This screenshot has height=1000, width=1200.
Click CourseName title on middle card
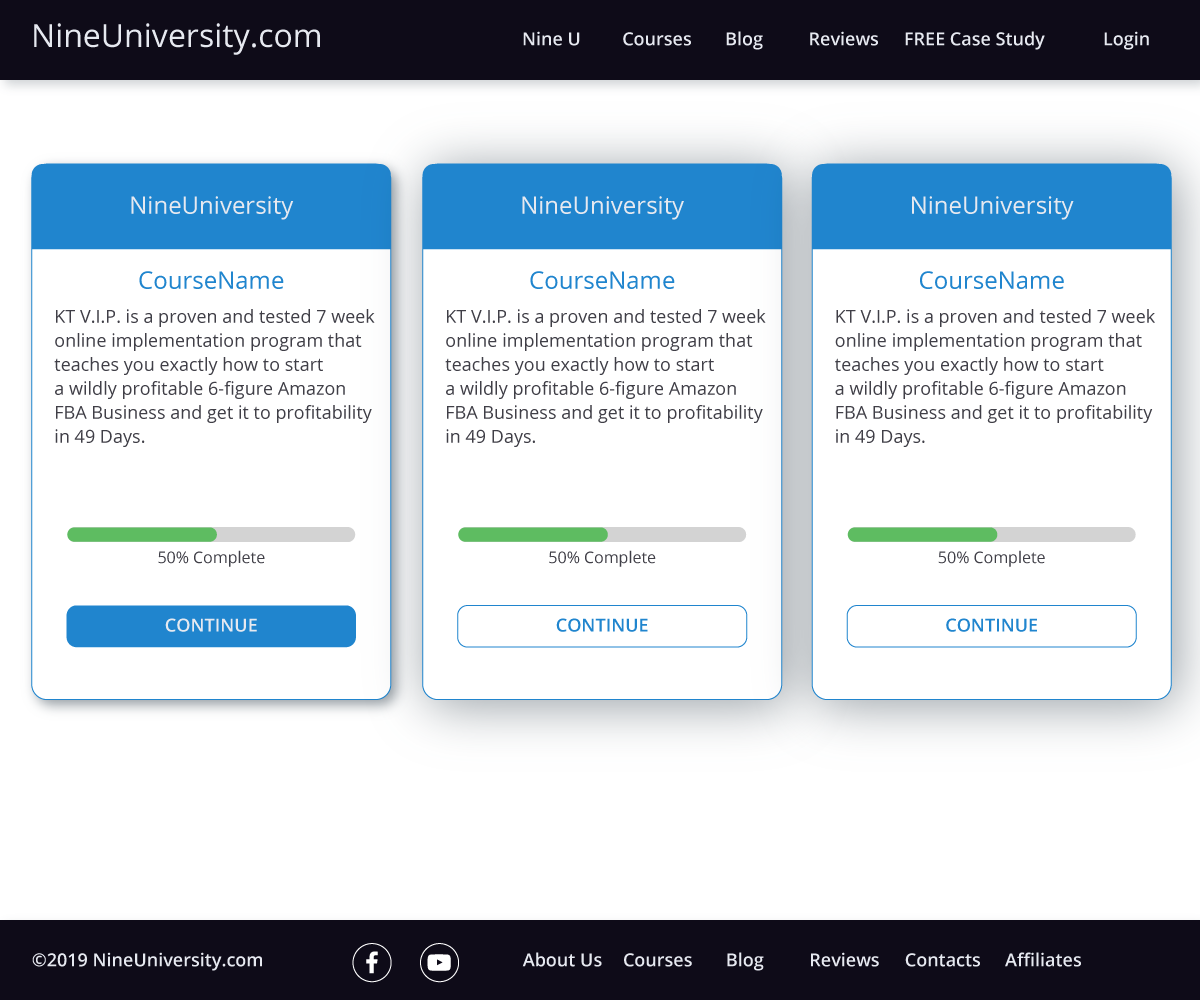pyautogui.click(x=602, y=281)
